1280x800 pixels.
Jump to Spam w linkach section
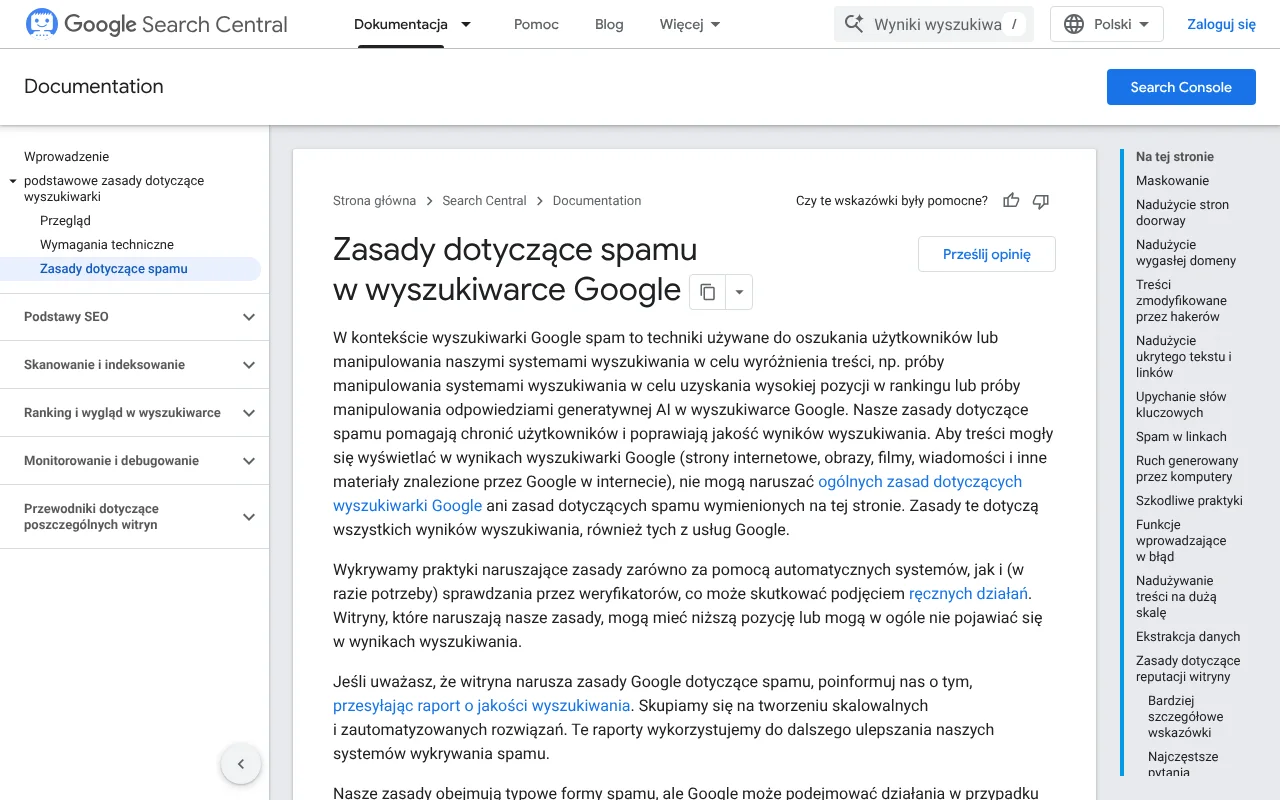[x=1181, y=437]
